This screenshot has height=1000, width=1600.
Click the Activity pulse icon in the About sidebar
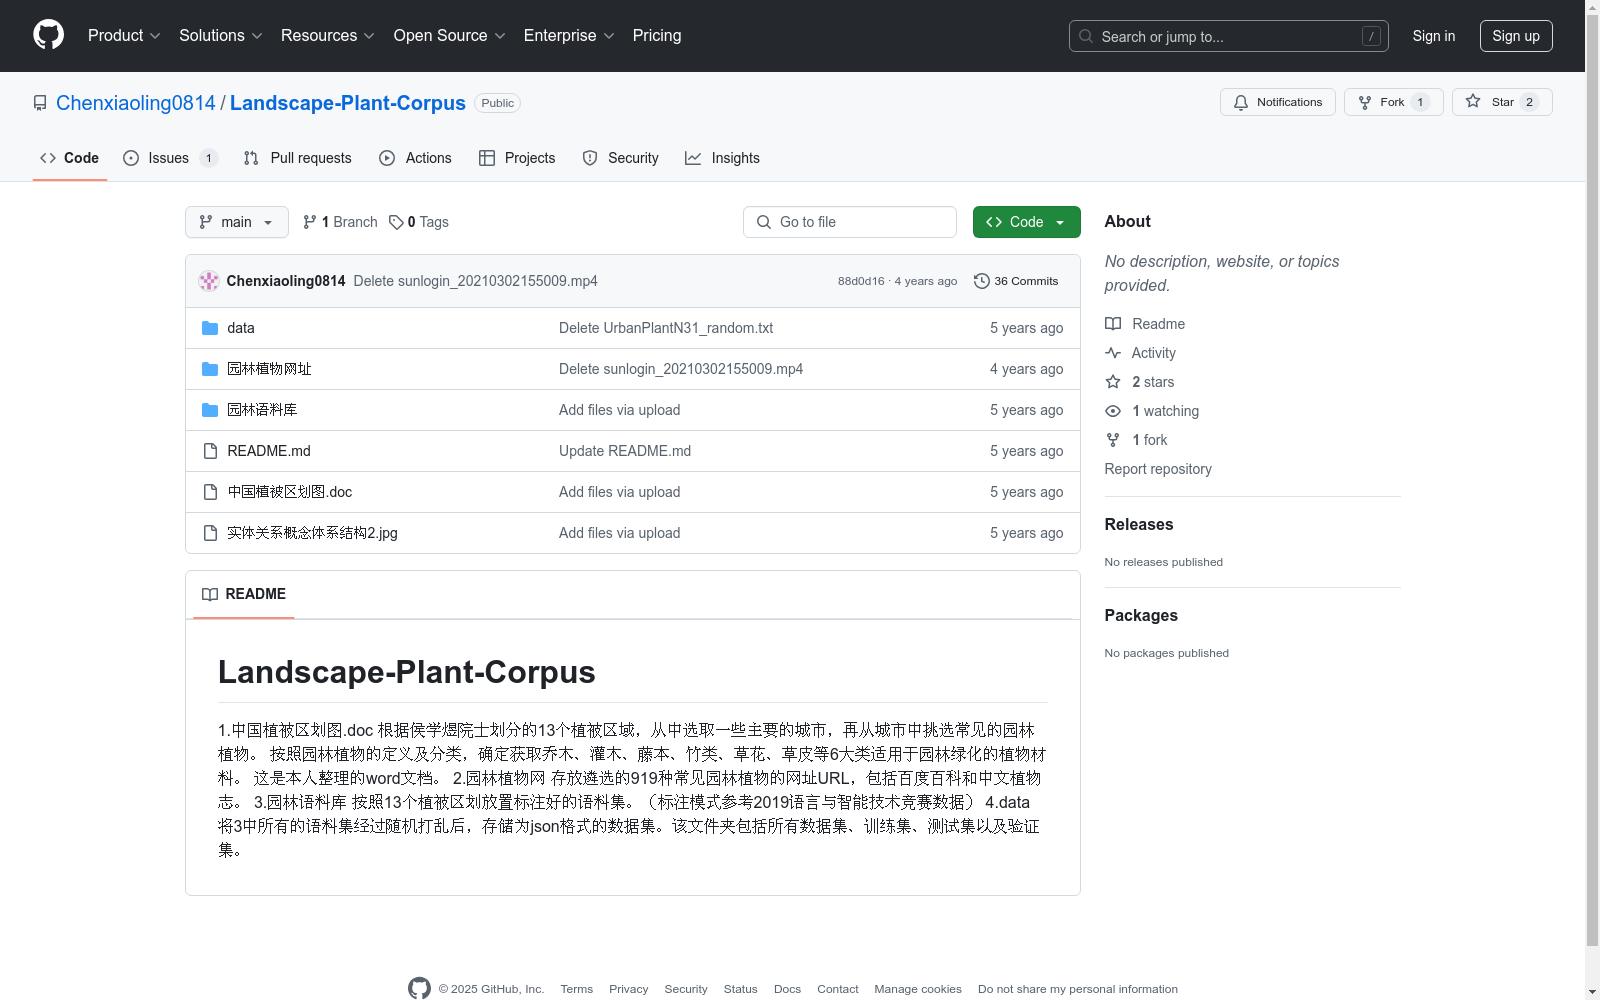(x=1113, y=353)
